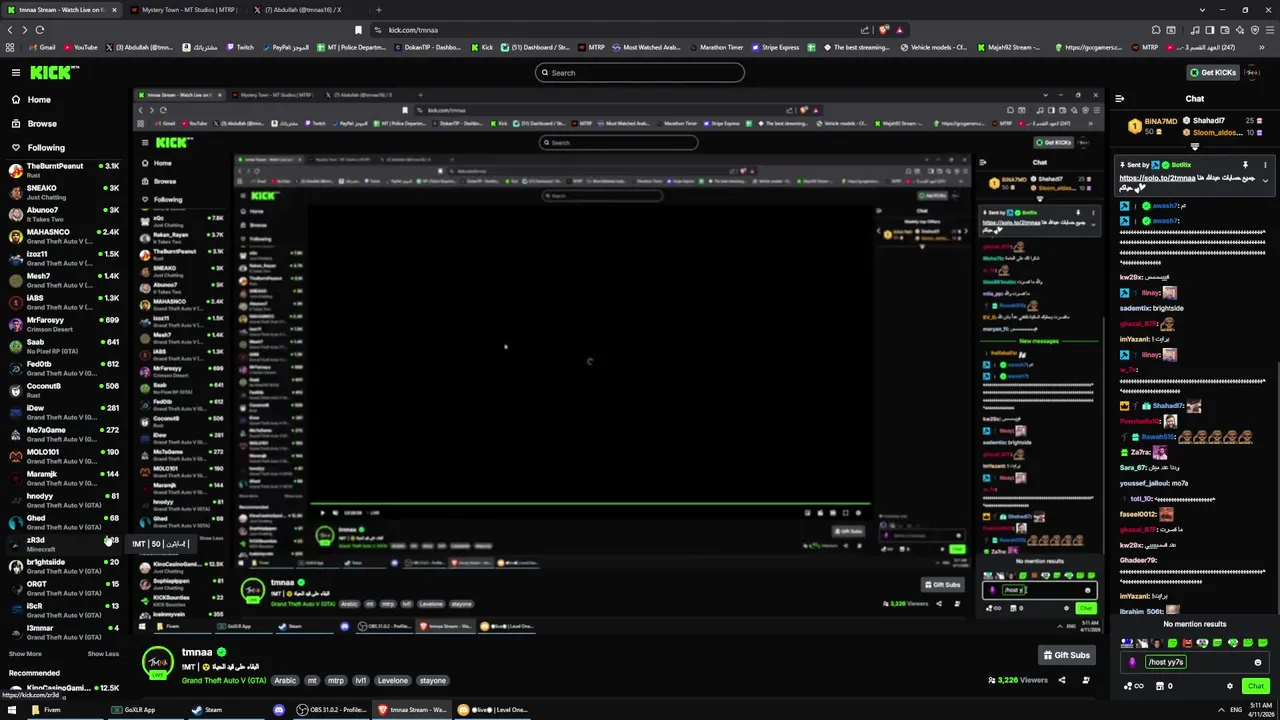Open OBS 31.0.2 from the taskbar

(330, 710)
